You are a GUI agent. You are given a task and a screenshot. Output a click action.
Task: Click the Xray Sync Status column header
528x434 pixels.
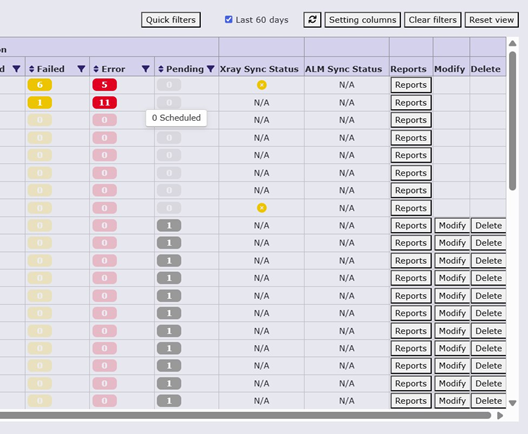pyautogui.click(x=259, y=69)
